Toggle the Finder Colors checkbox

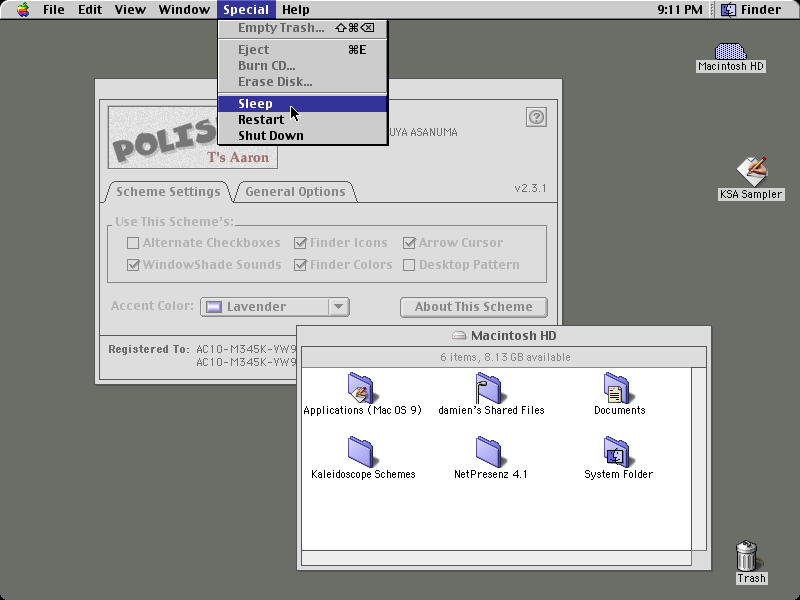[x=300, y=265]
